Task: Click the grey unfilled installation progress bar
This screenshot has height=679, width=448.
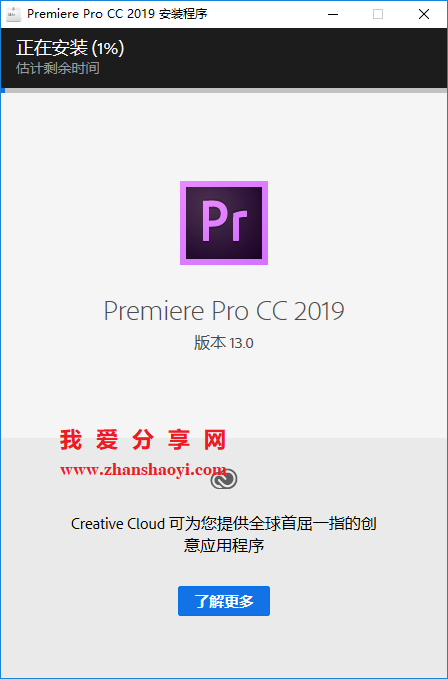Action: (226, 91)
